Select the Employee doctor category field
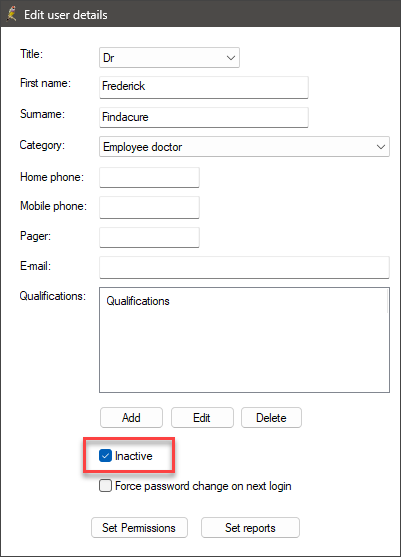The height and width of the screenshot is (557, 401). point(244,147)
